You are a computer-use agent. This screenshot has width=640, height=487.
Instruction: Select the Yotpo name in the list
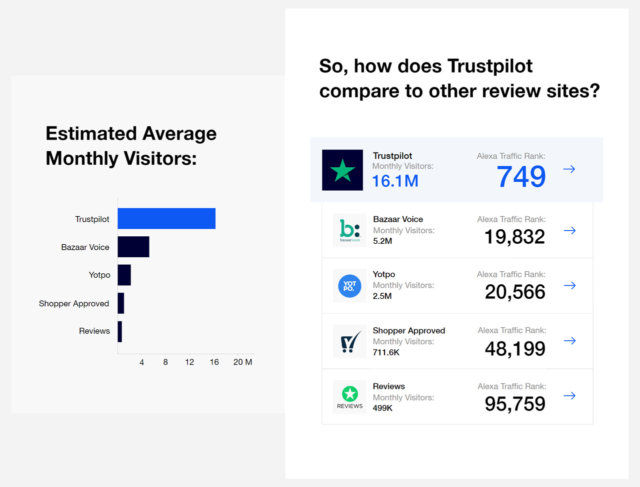coord(384,274)
